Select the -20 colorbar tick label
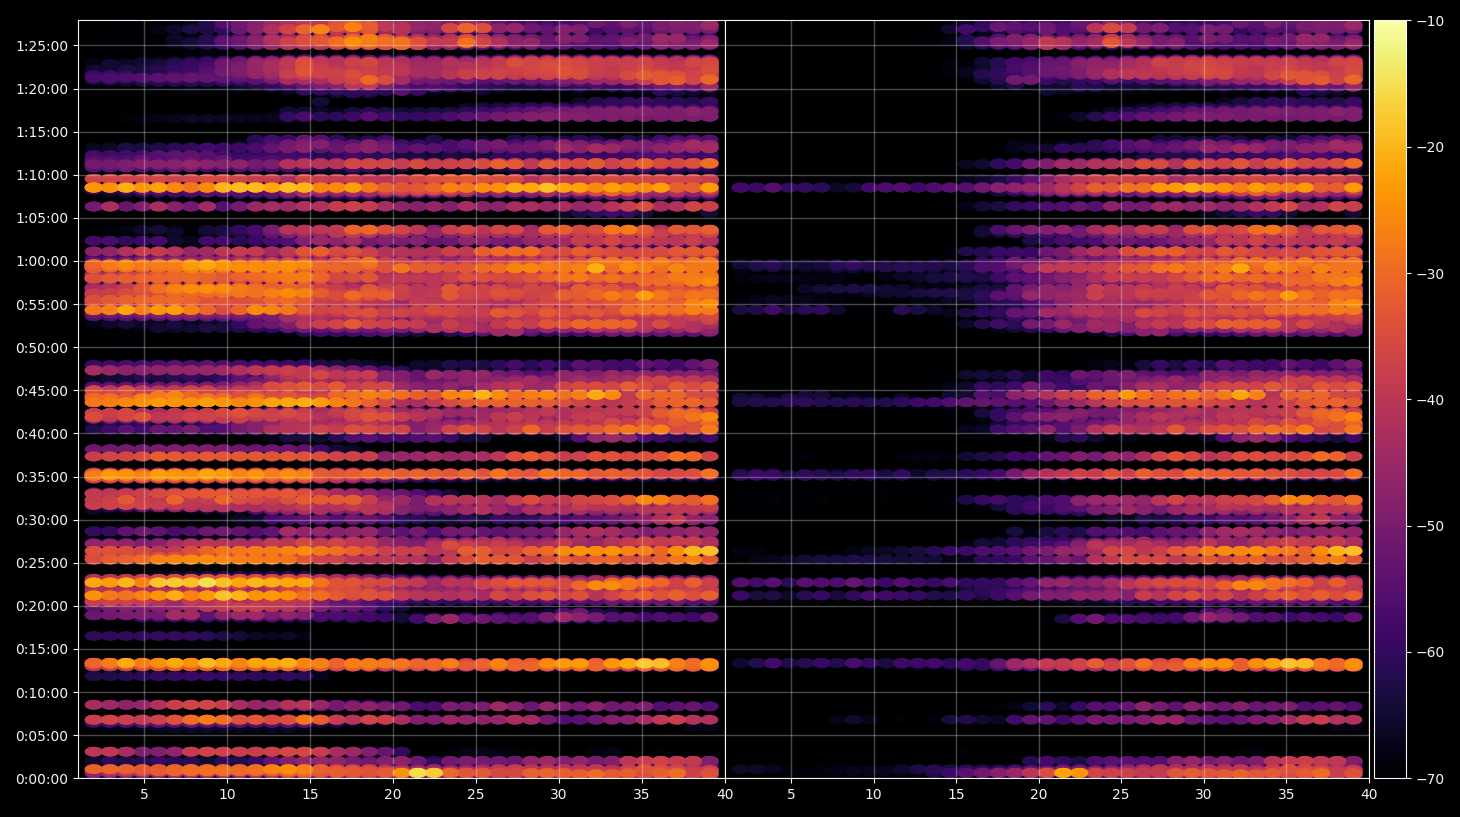Screen dimensions: 1460x817 coord(1430,147)
